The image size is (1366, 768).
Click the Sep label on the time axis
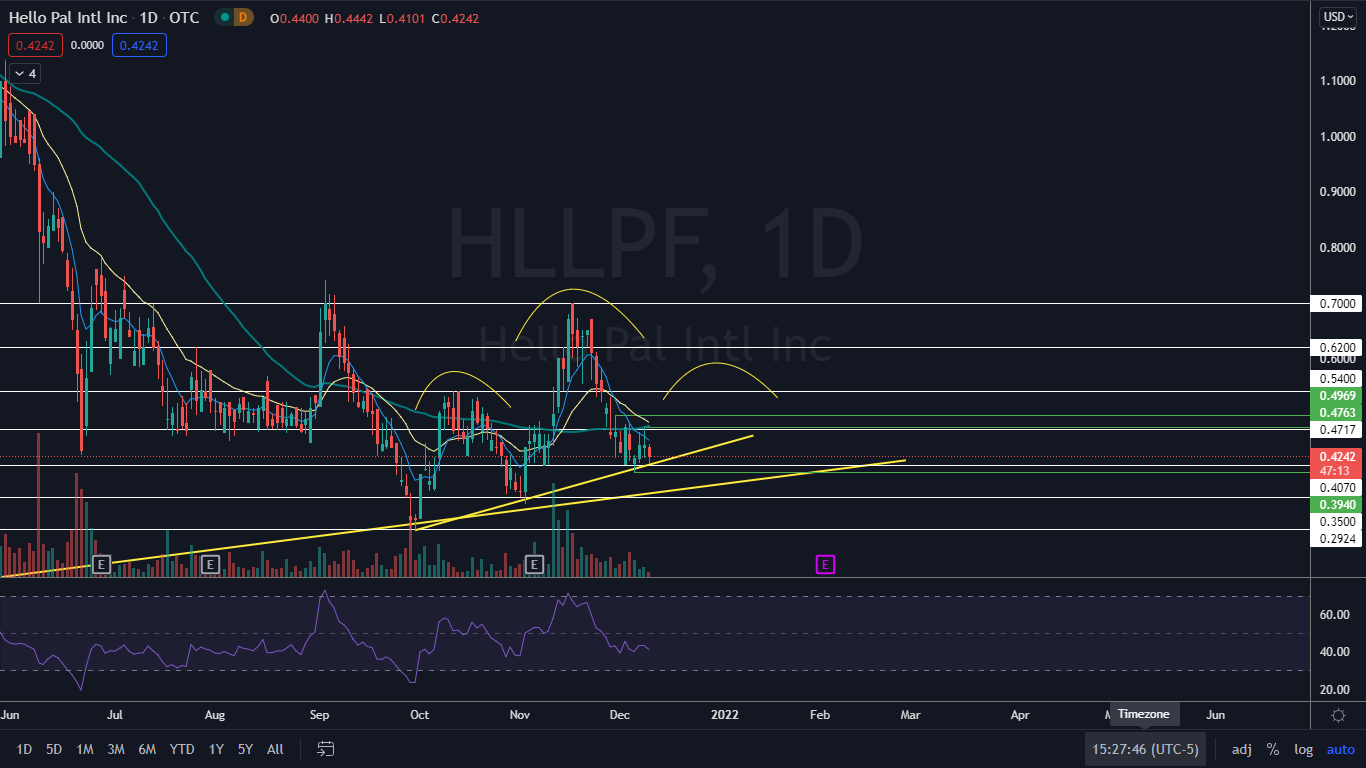(320, 715)
